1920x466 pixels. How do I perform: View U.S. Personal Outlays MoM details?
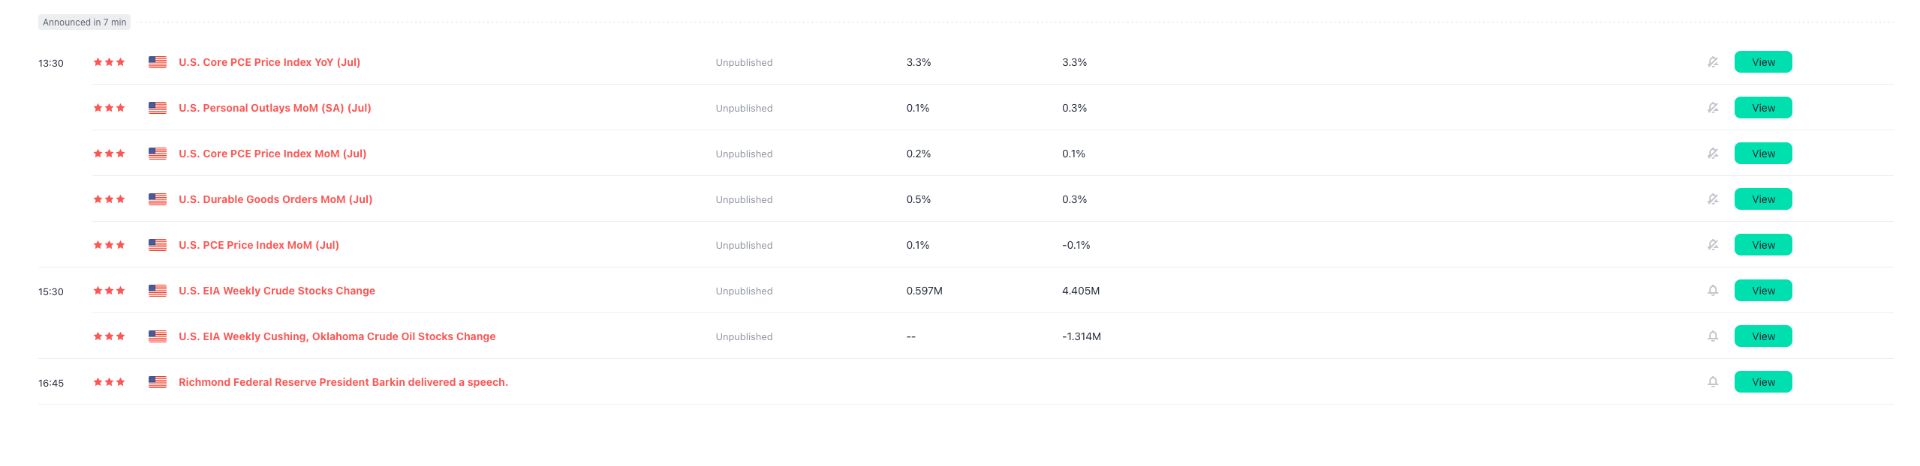(x=1763, y=108)
